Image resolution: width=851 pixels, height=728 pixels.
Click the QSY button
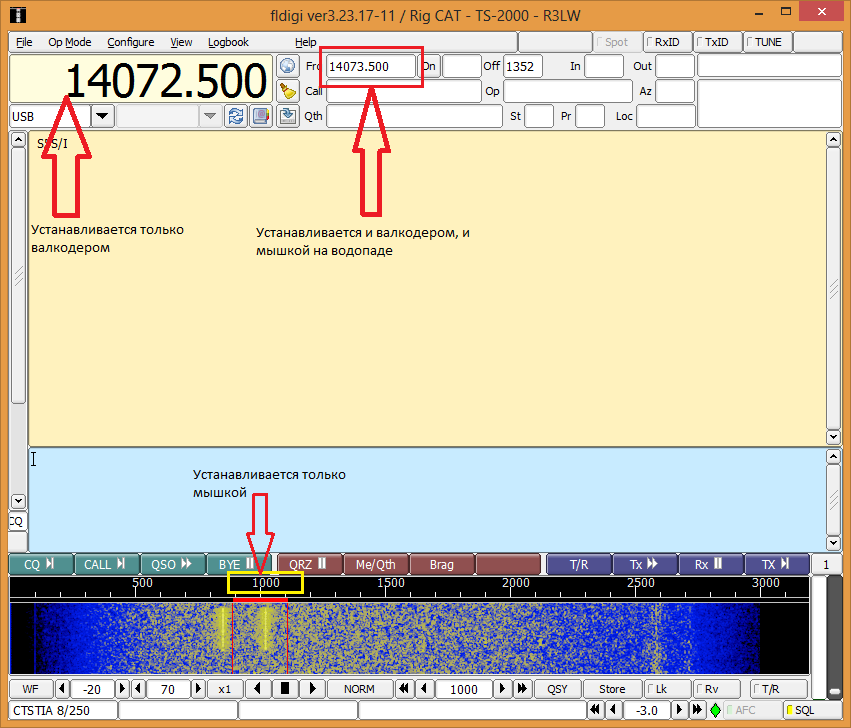click(558, 689)
